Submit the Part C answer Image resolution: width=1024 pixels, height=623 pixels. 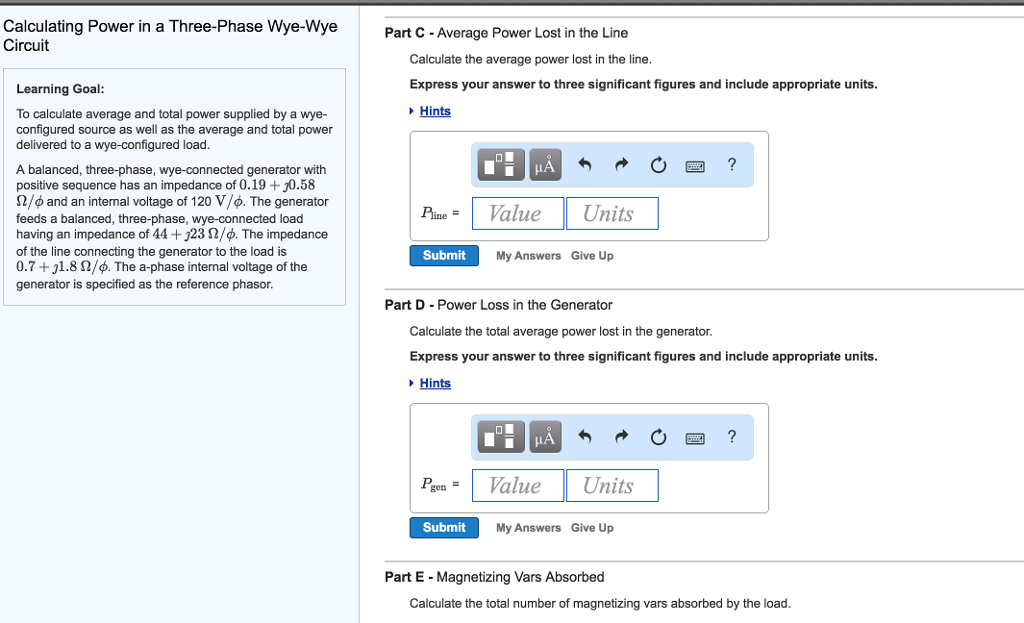pos(443,255)
